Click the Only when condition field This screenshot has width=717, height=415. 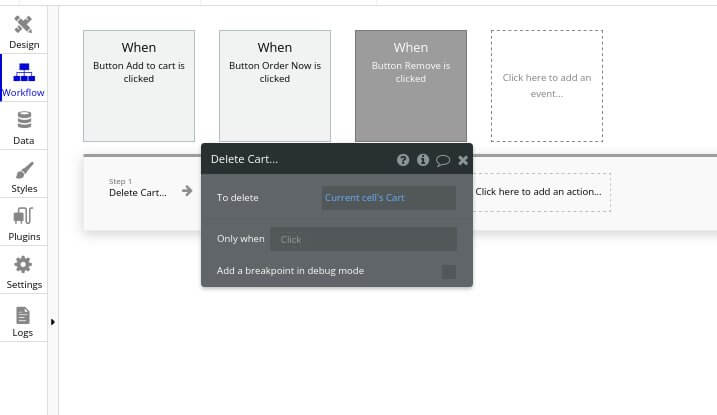pos(363,239)
